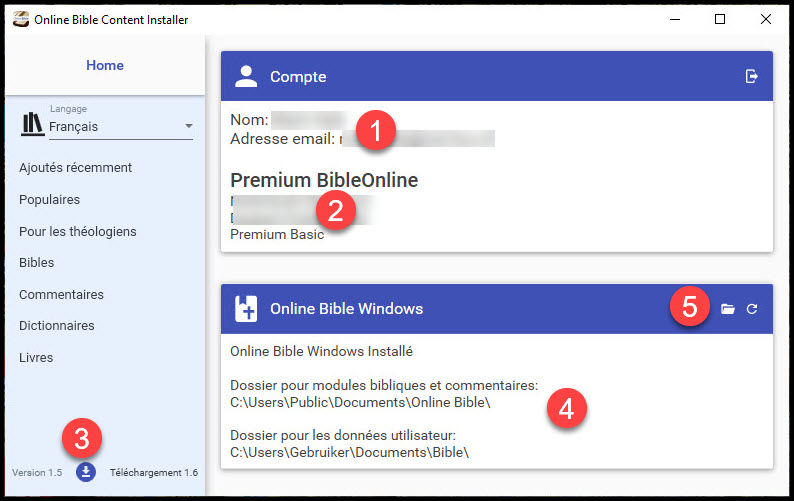This screenshot has height=501, width=794.
Task: Open the Dictionnaires category
Action: point(57,326)
